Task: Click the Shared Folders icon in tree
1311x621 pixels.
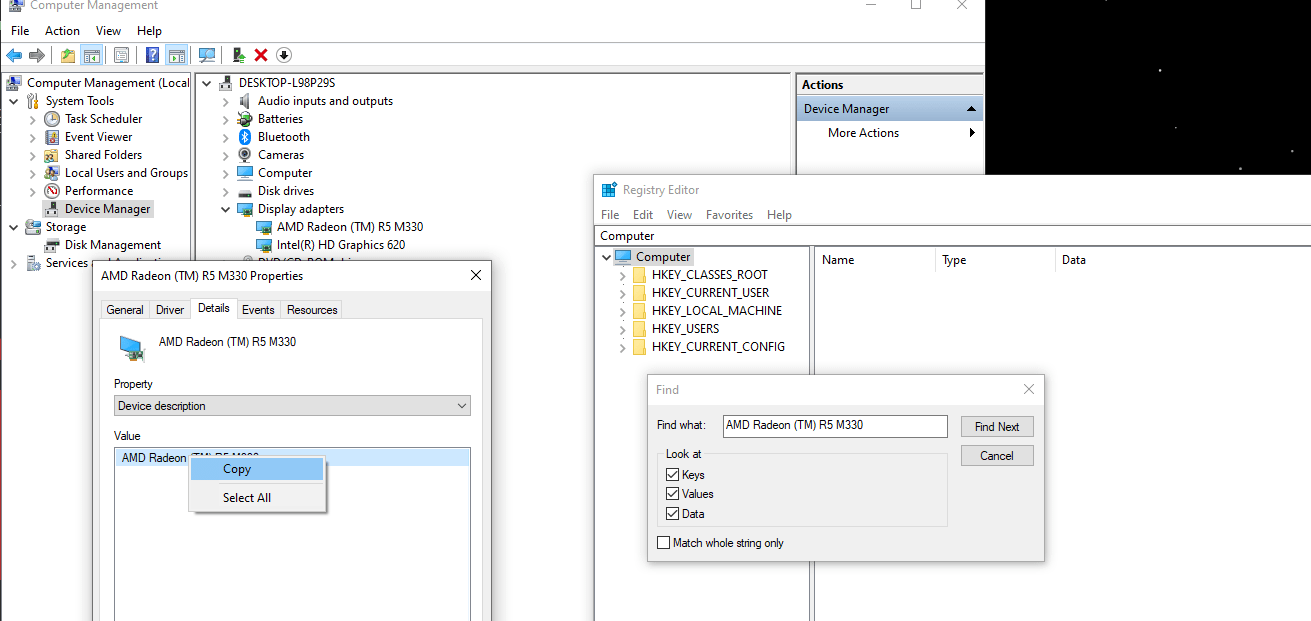Action: coord(52,155)
